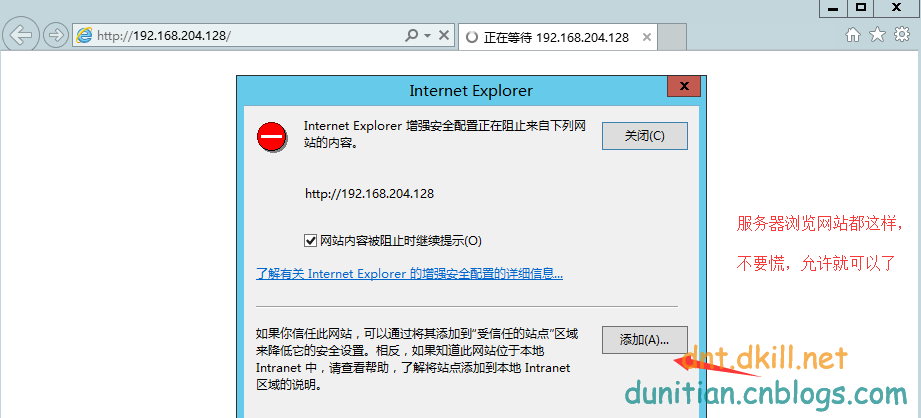Stop loading with the address bar X

(444, 36)
